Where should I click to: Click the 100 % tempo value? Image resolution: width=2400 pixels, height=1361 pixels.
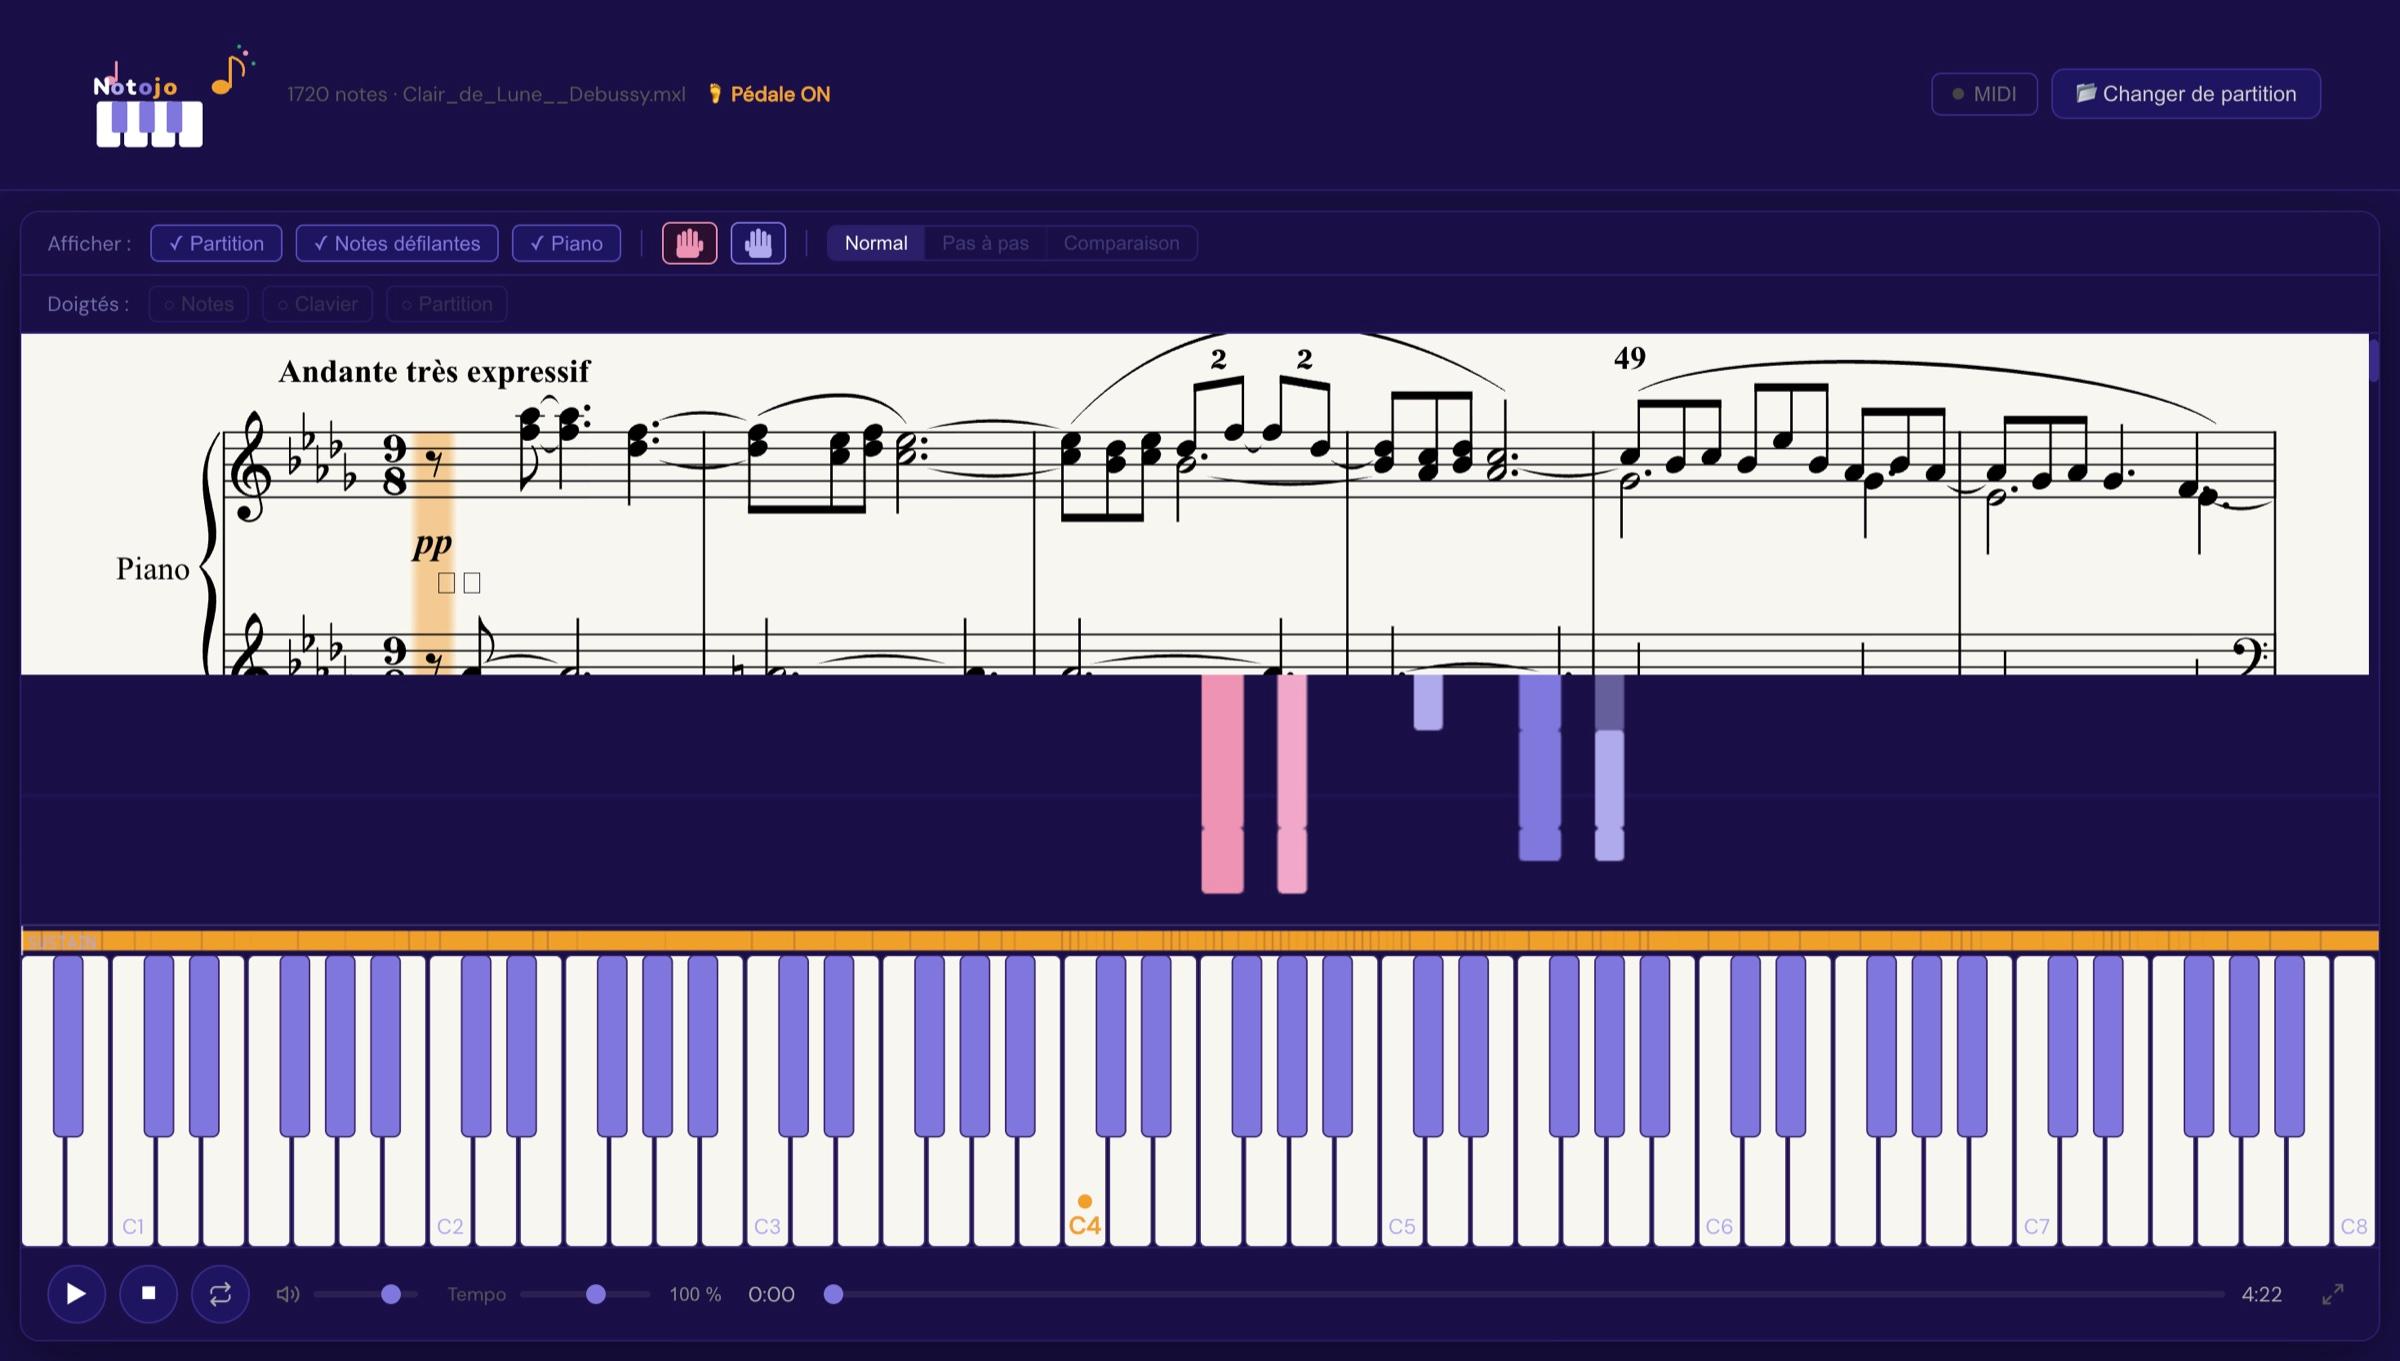(x=695, y=1294)
